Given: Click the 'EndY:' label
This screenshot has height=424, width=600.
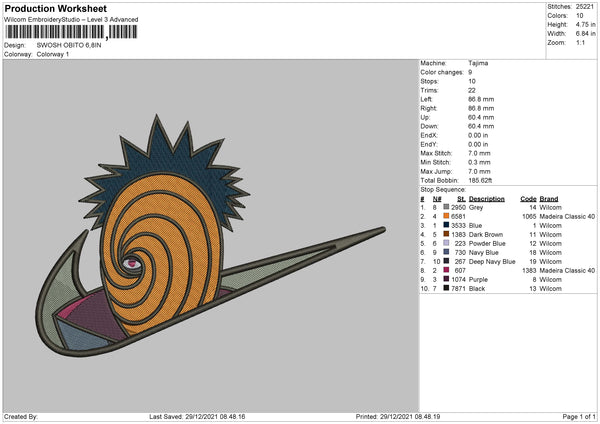Looking at the screenshot, I should 429,144.
